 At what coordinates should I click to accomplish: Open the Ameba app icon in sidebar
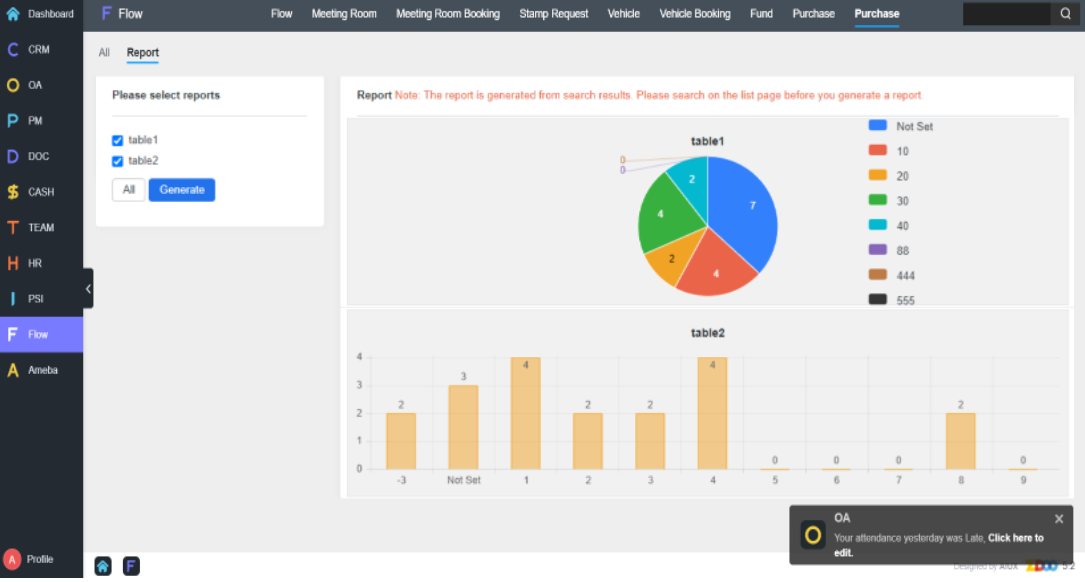(x=13, y=370)
